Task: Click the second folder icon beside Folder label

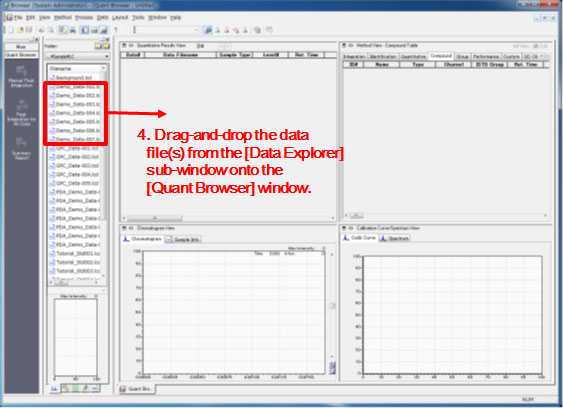Action: click(106, 46)
